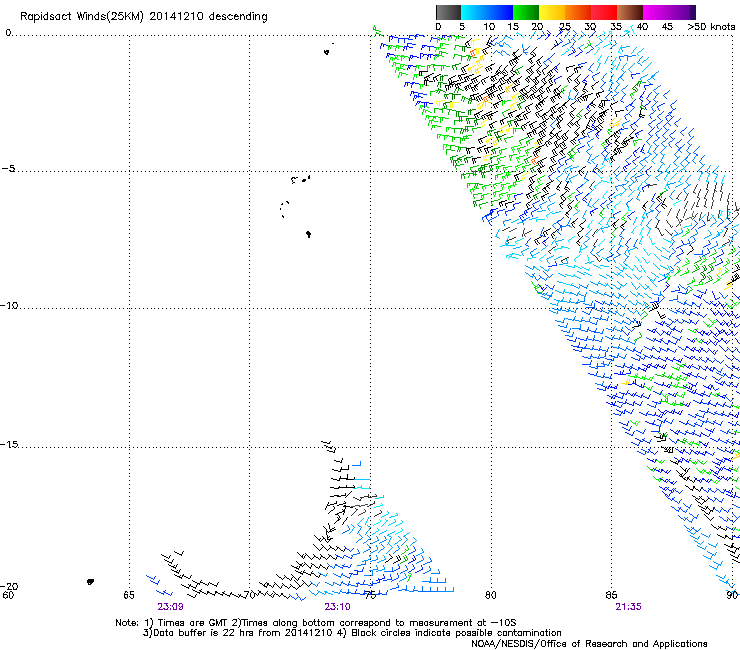Click the '75' longitude axis label
Viewport: 740px width, 650px height.
click(370, 595)
